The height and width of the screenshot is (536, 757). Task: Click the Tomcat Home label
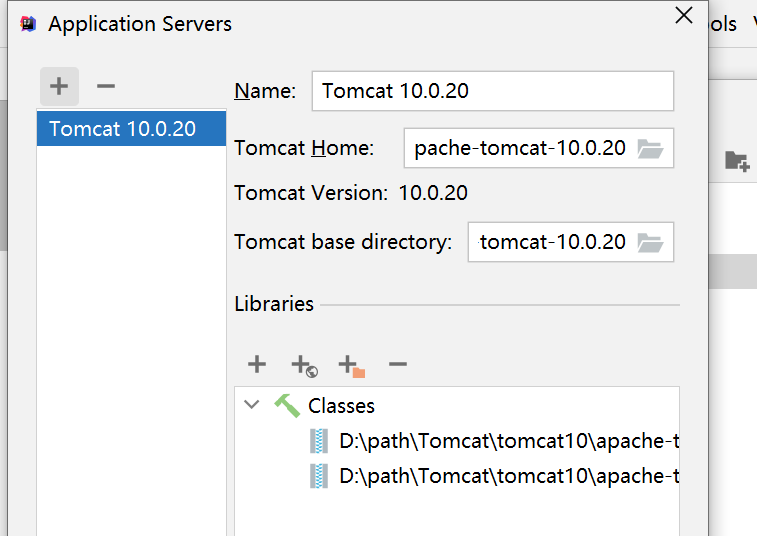tap(304, 148)
